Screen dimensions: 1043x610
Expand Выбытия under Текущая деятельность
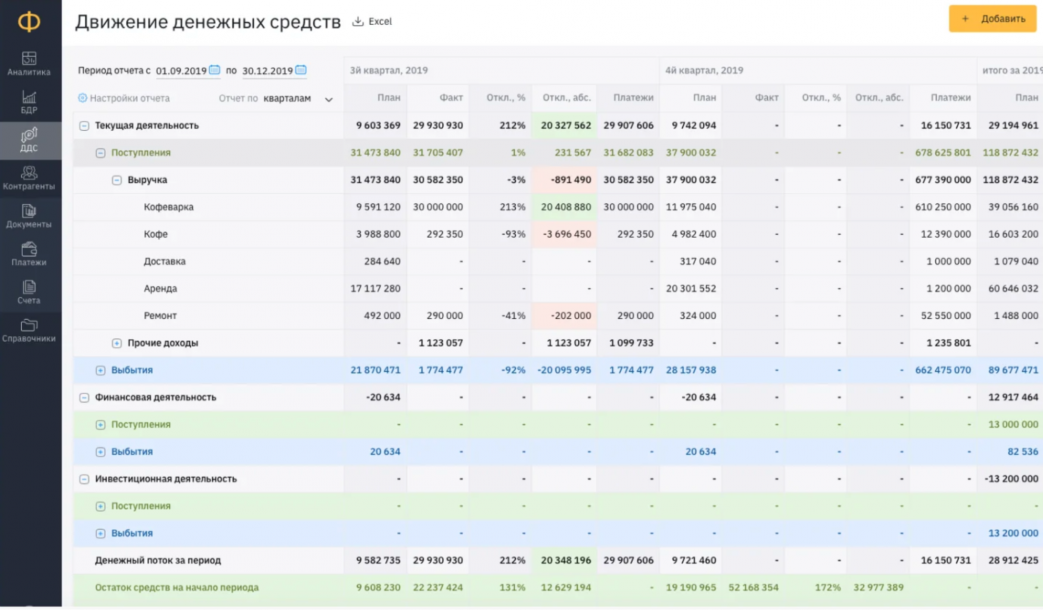(x=100, y=371)
